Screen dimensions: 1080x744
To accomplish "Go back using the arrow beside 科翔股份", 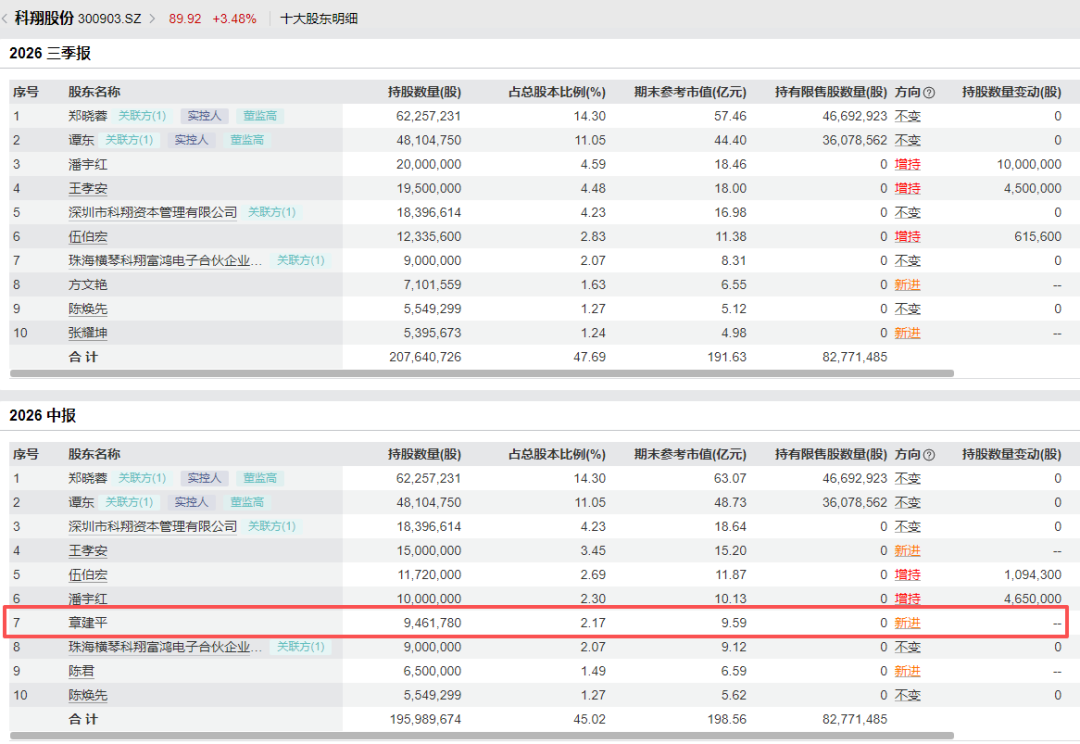I will [5, 19].
